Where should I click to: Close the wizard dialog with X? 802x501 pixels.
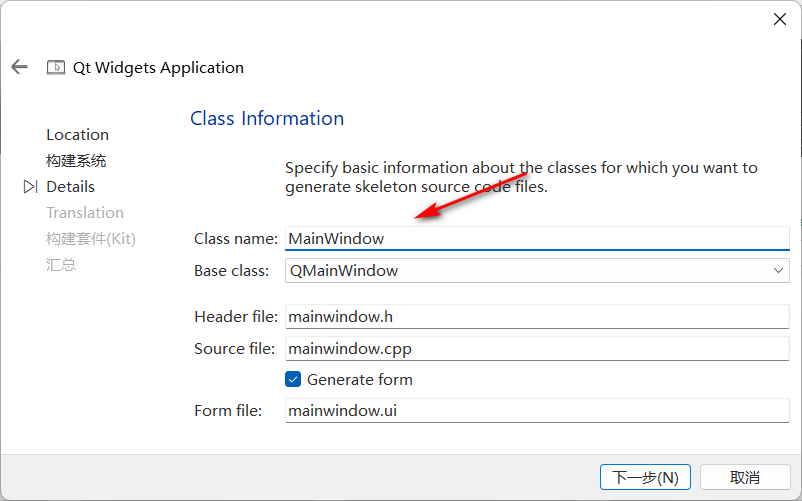(x=779, y=19)
